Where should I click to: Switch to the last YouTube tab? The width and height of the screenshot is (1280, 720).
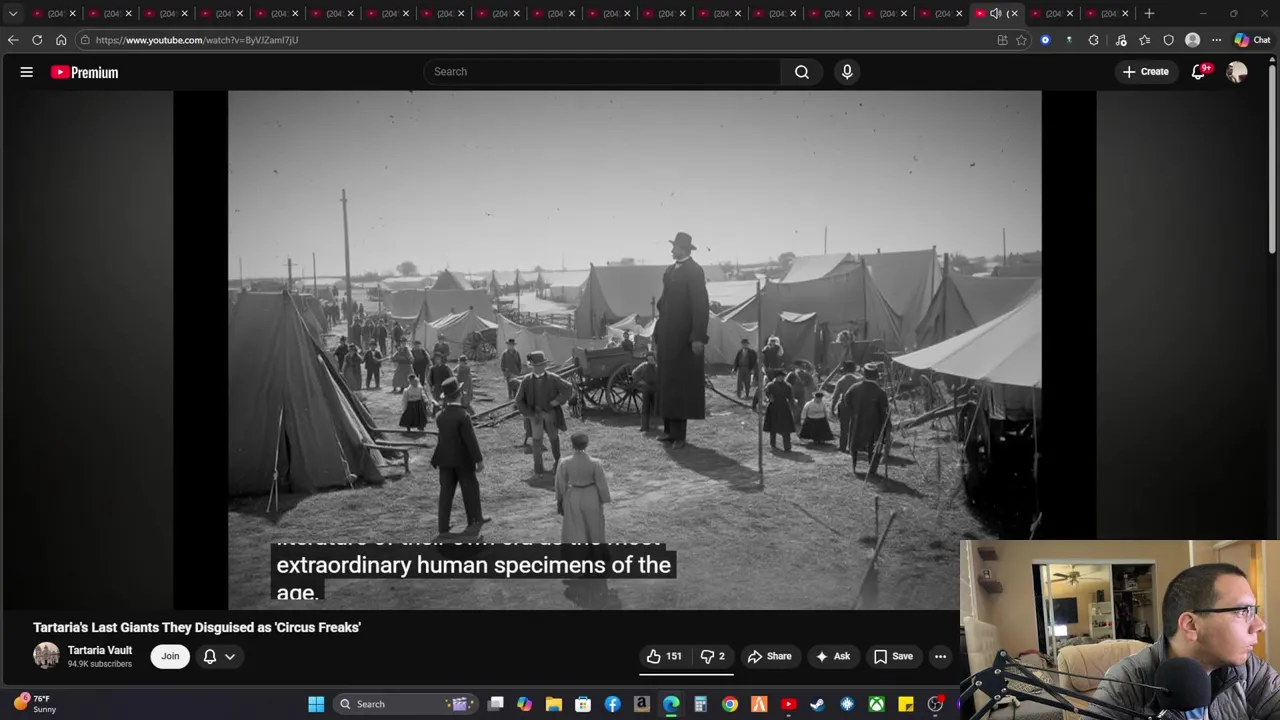1107,13
